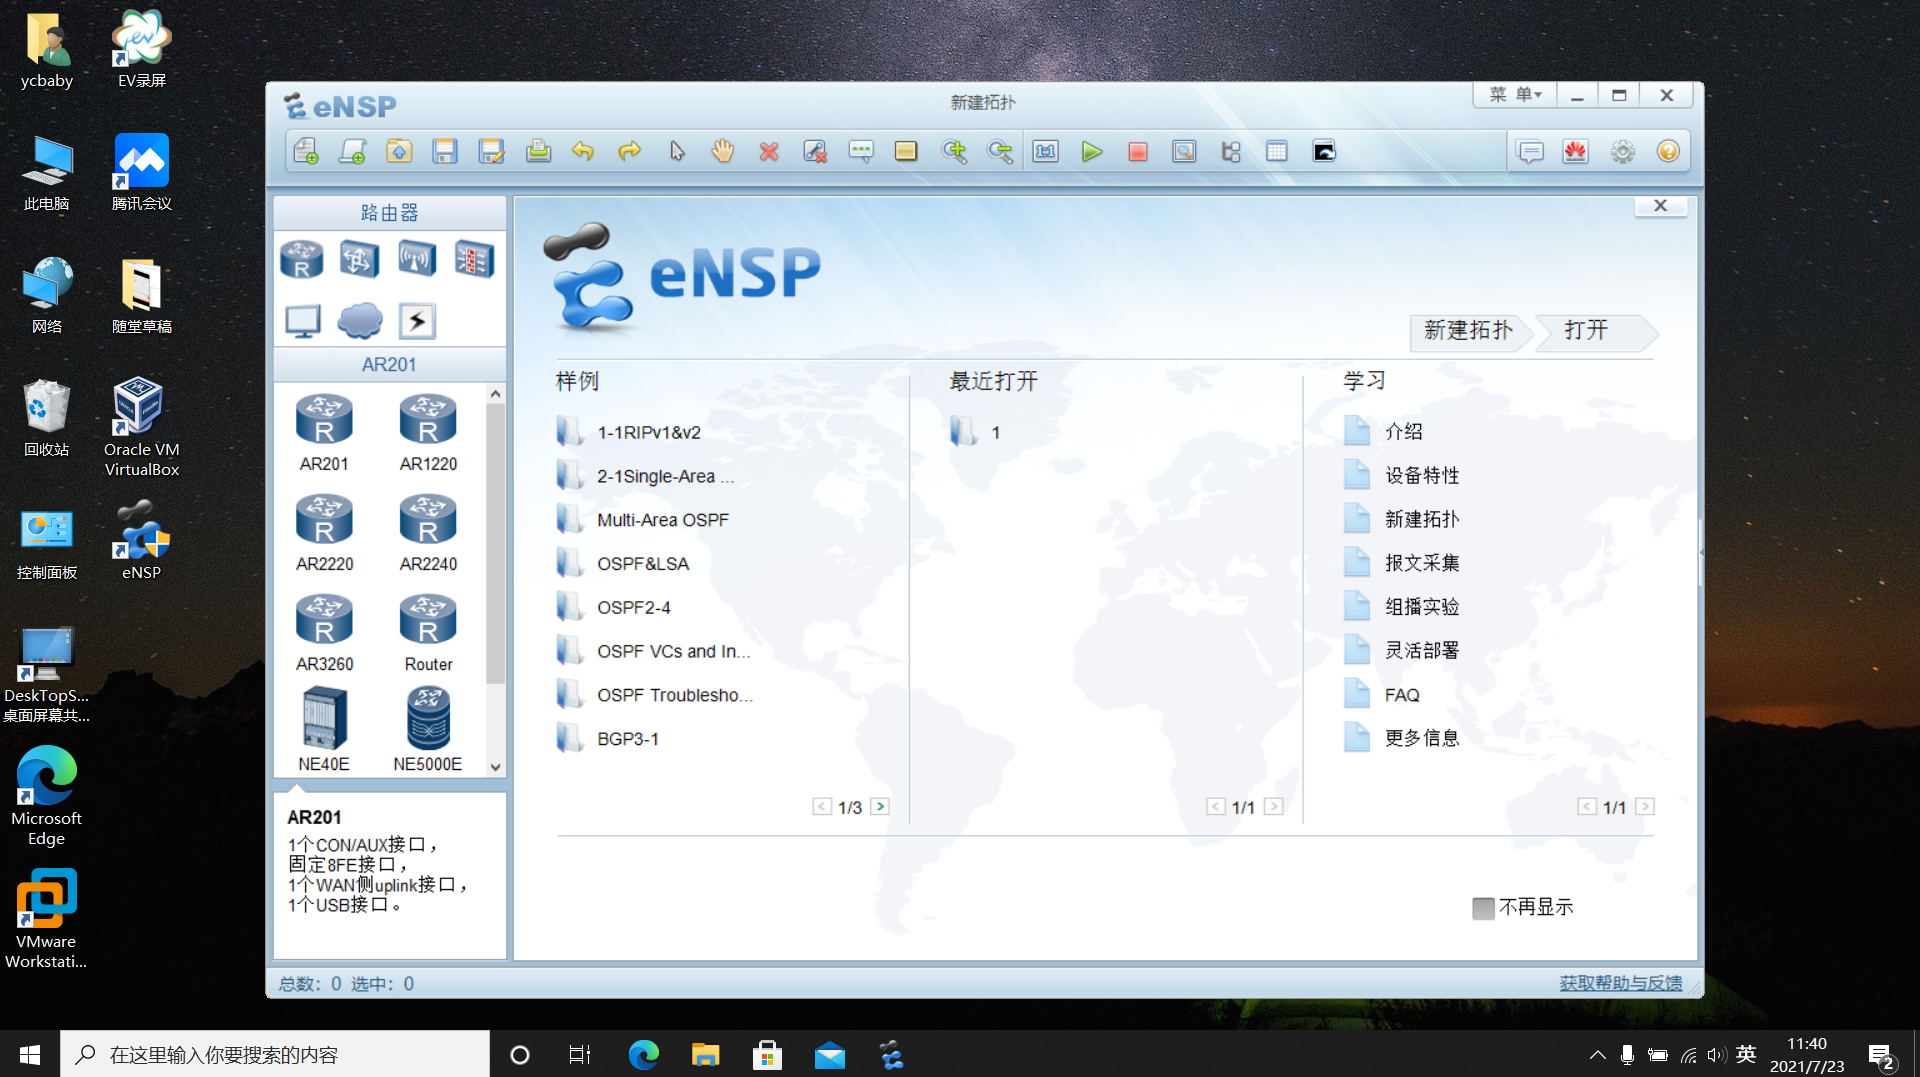Start all devices with the green play icon
The image size is (1920, 1077).
click(x=1093, y=151)
